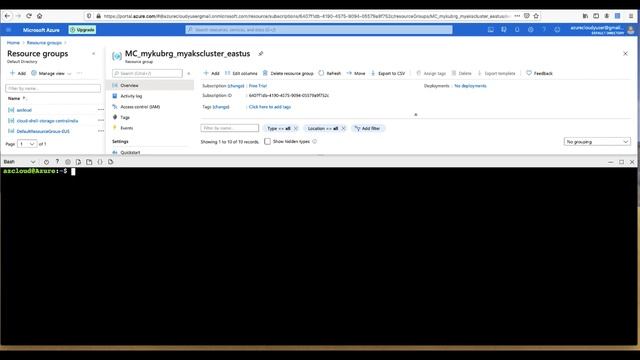The image size is (640, 360).
Task: Open DefaultResourceGroup-EUS resource group
Action: (43, 131)
